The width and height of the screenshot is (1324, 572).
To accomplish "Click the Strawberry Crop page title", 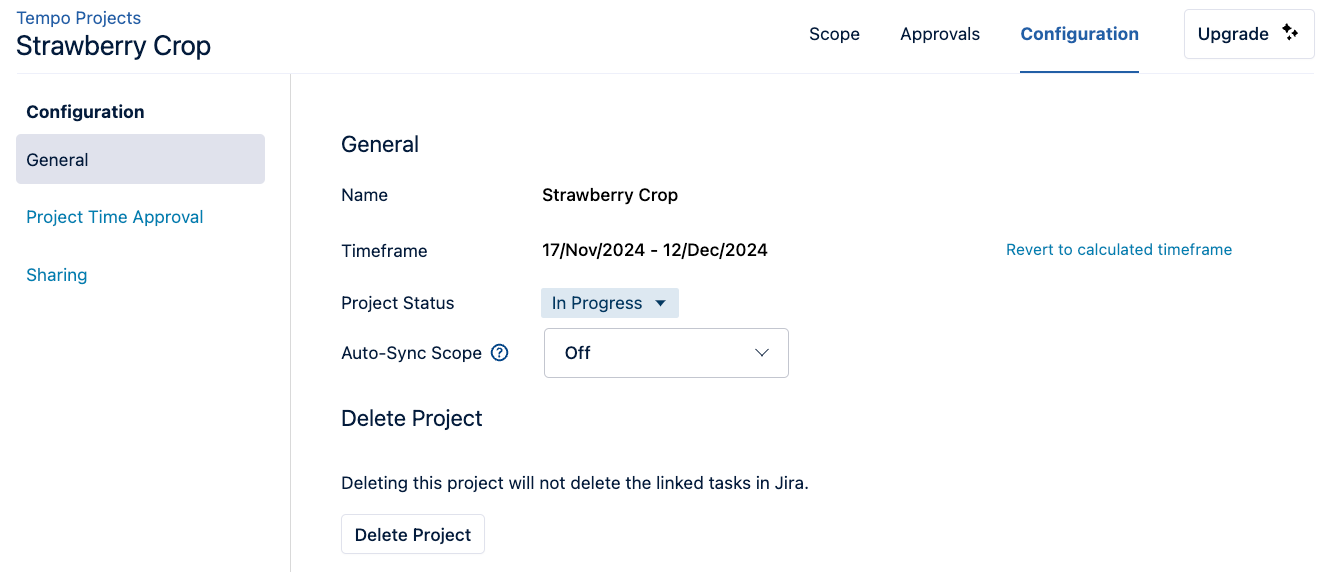I will click(x=114, y=46).
